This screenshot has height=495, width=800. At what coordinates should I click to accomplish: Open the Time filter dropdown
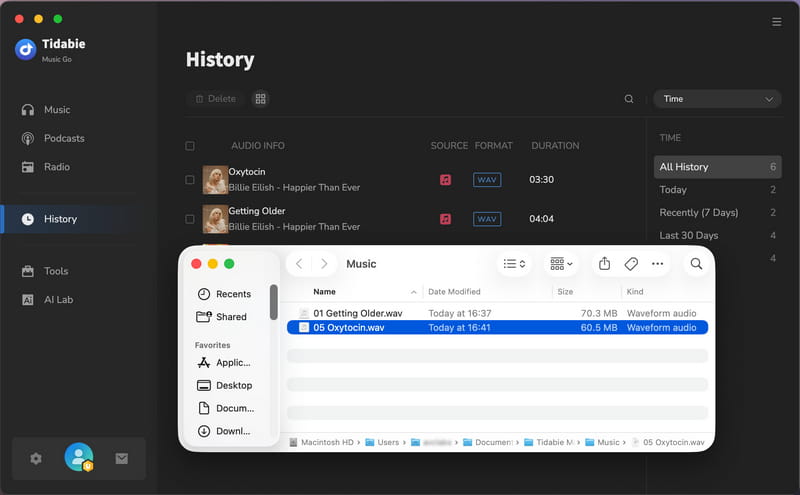[x=717, y=99]
